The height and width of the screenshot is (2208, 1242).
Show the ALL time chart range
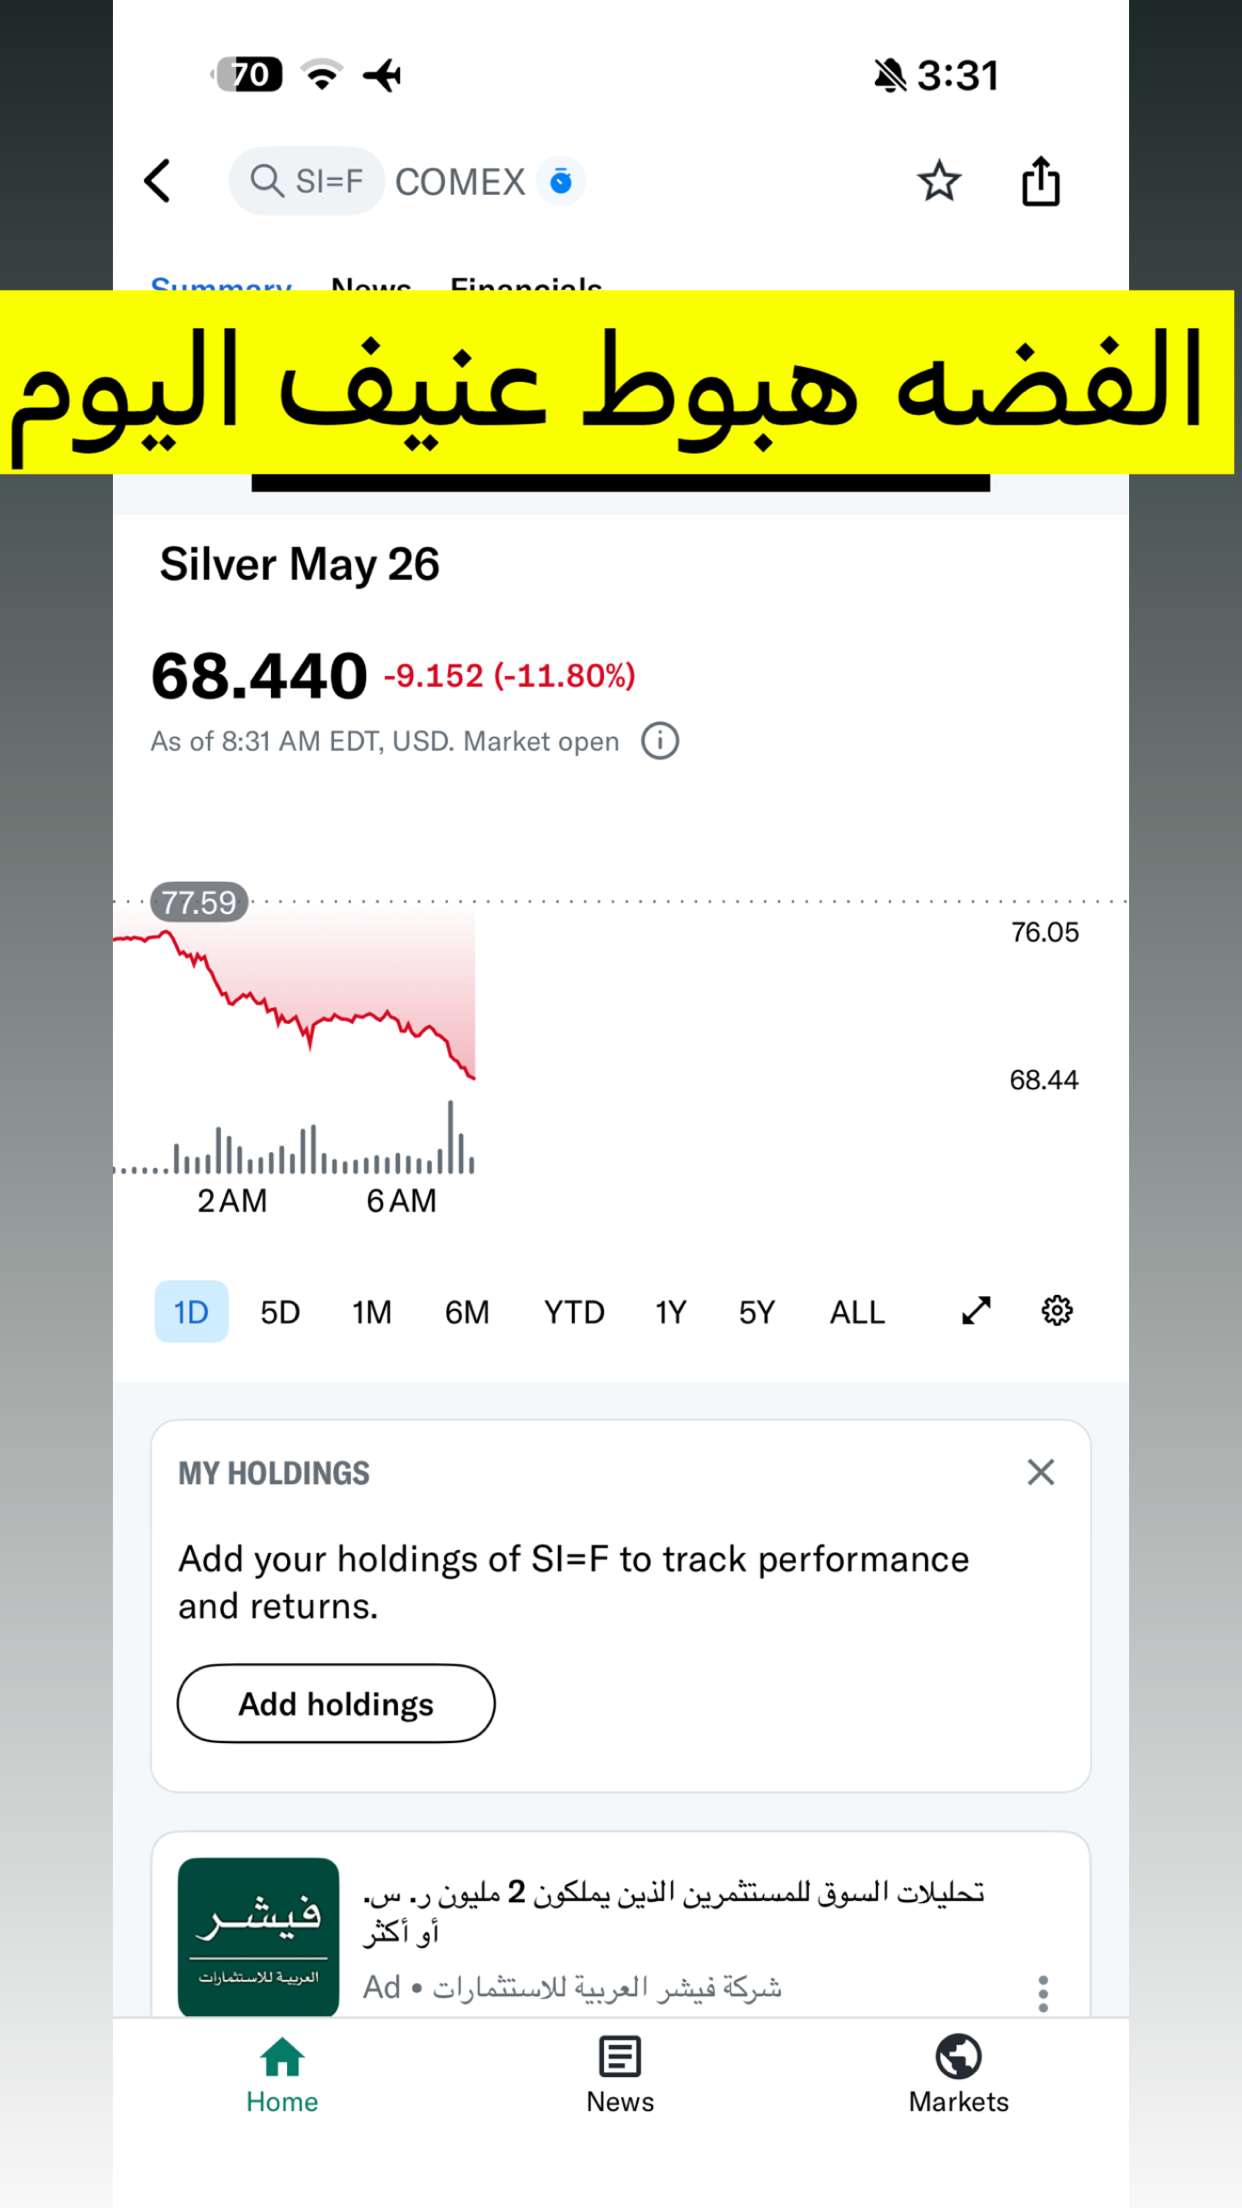coord(857,1311)
